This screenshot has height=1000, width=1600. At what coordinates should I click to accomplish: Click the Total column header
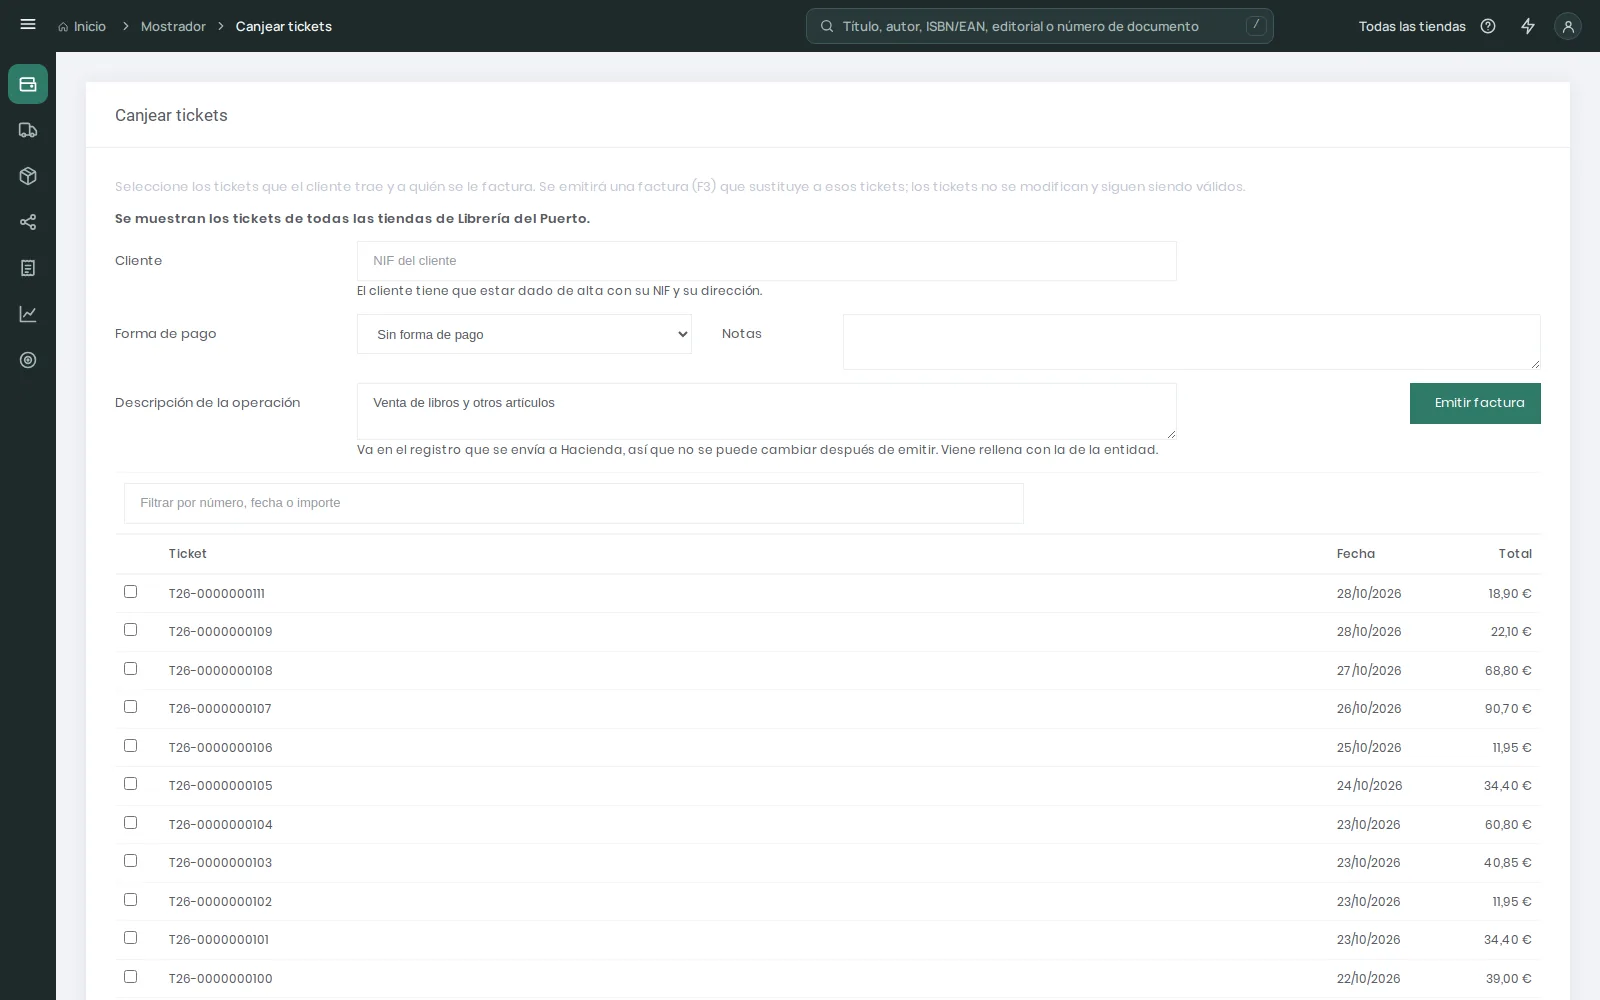pyautogui.click(x=1515, y=554)
